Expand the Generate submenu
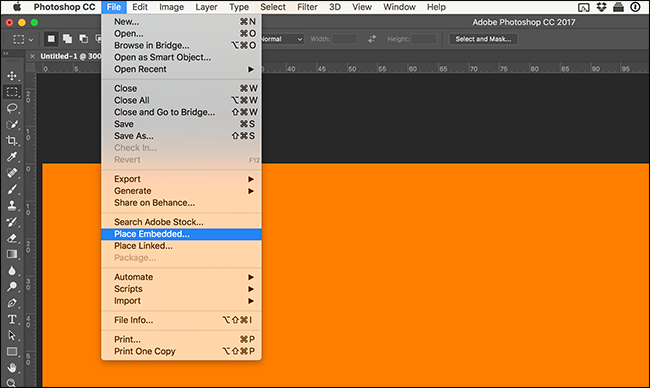 (x=181, y=191)
